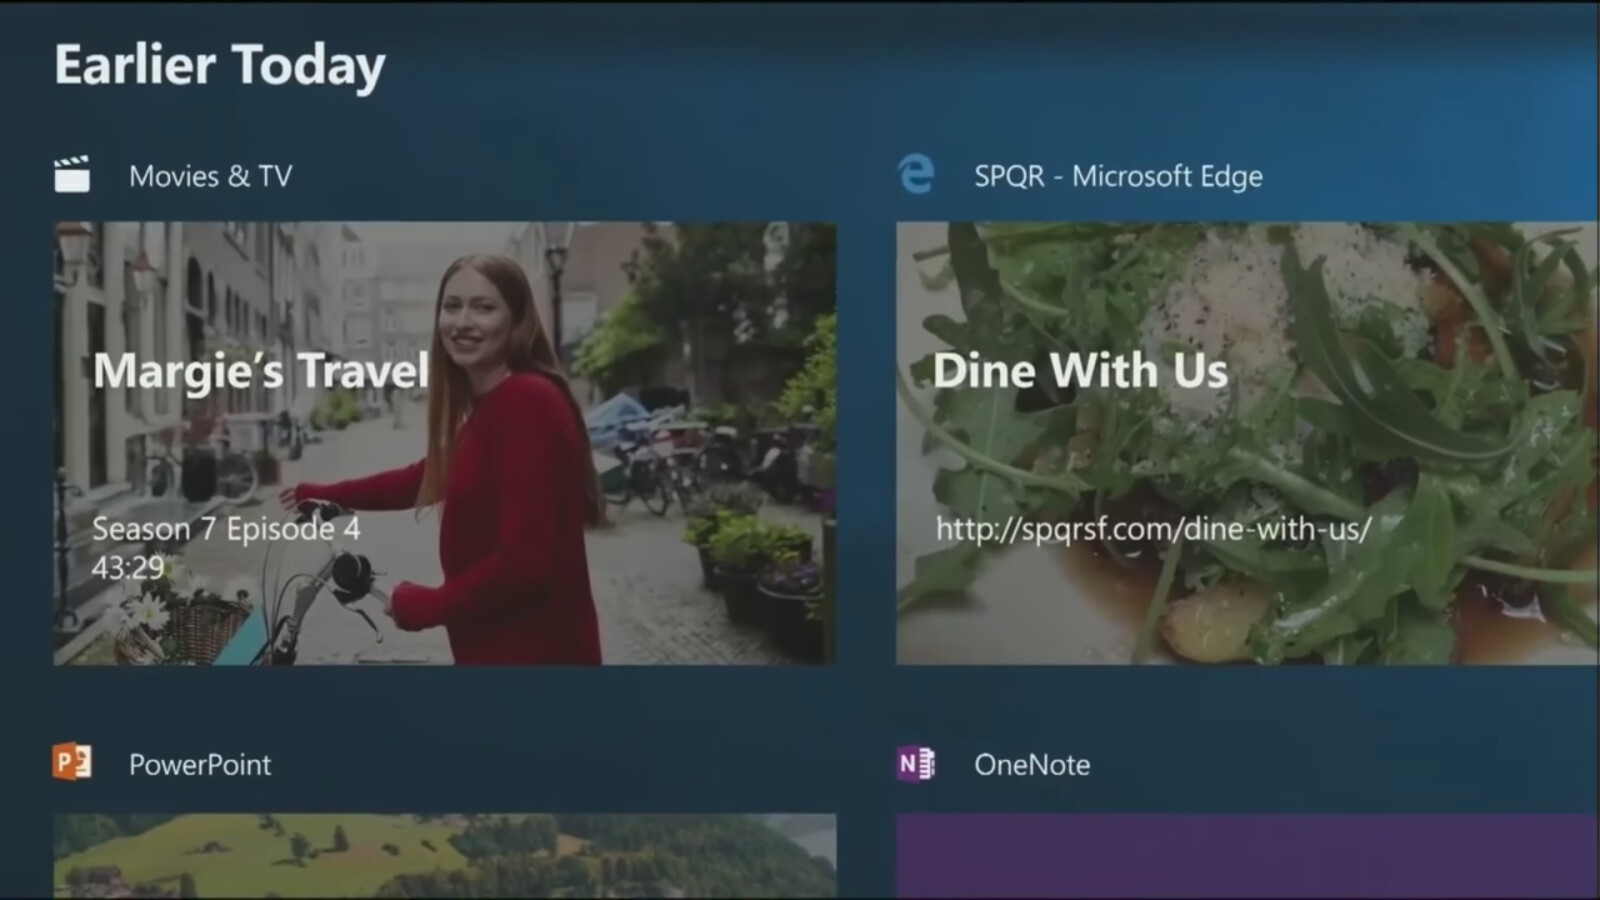Click the OneNote label
This screenshot has width=1600, height=900.
tap(1032, 765)
